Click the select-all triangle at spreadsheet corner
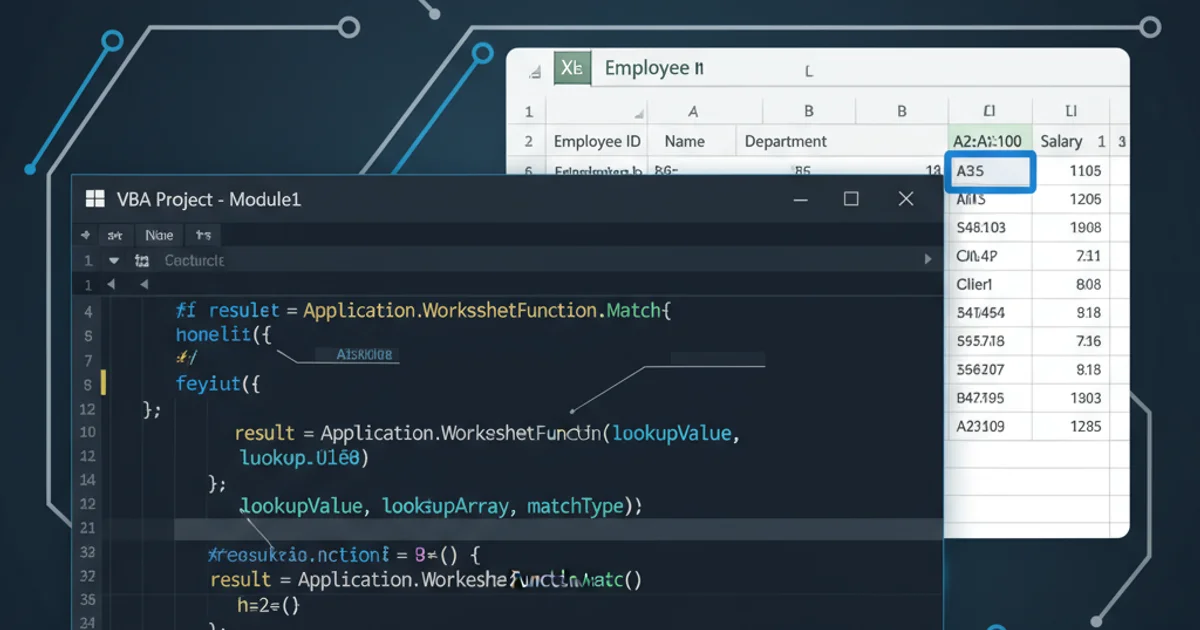 (536, 73)
